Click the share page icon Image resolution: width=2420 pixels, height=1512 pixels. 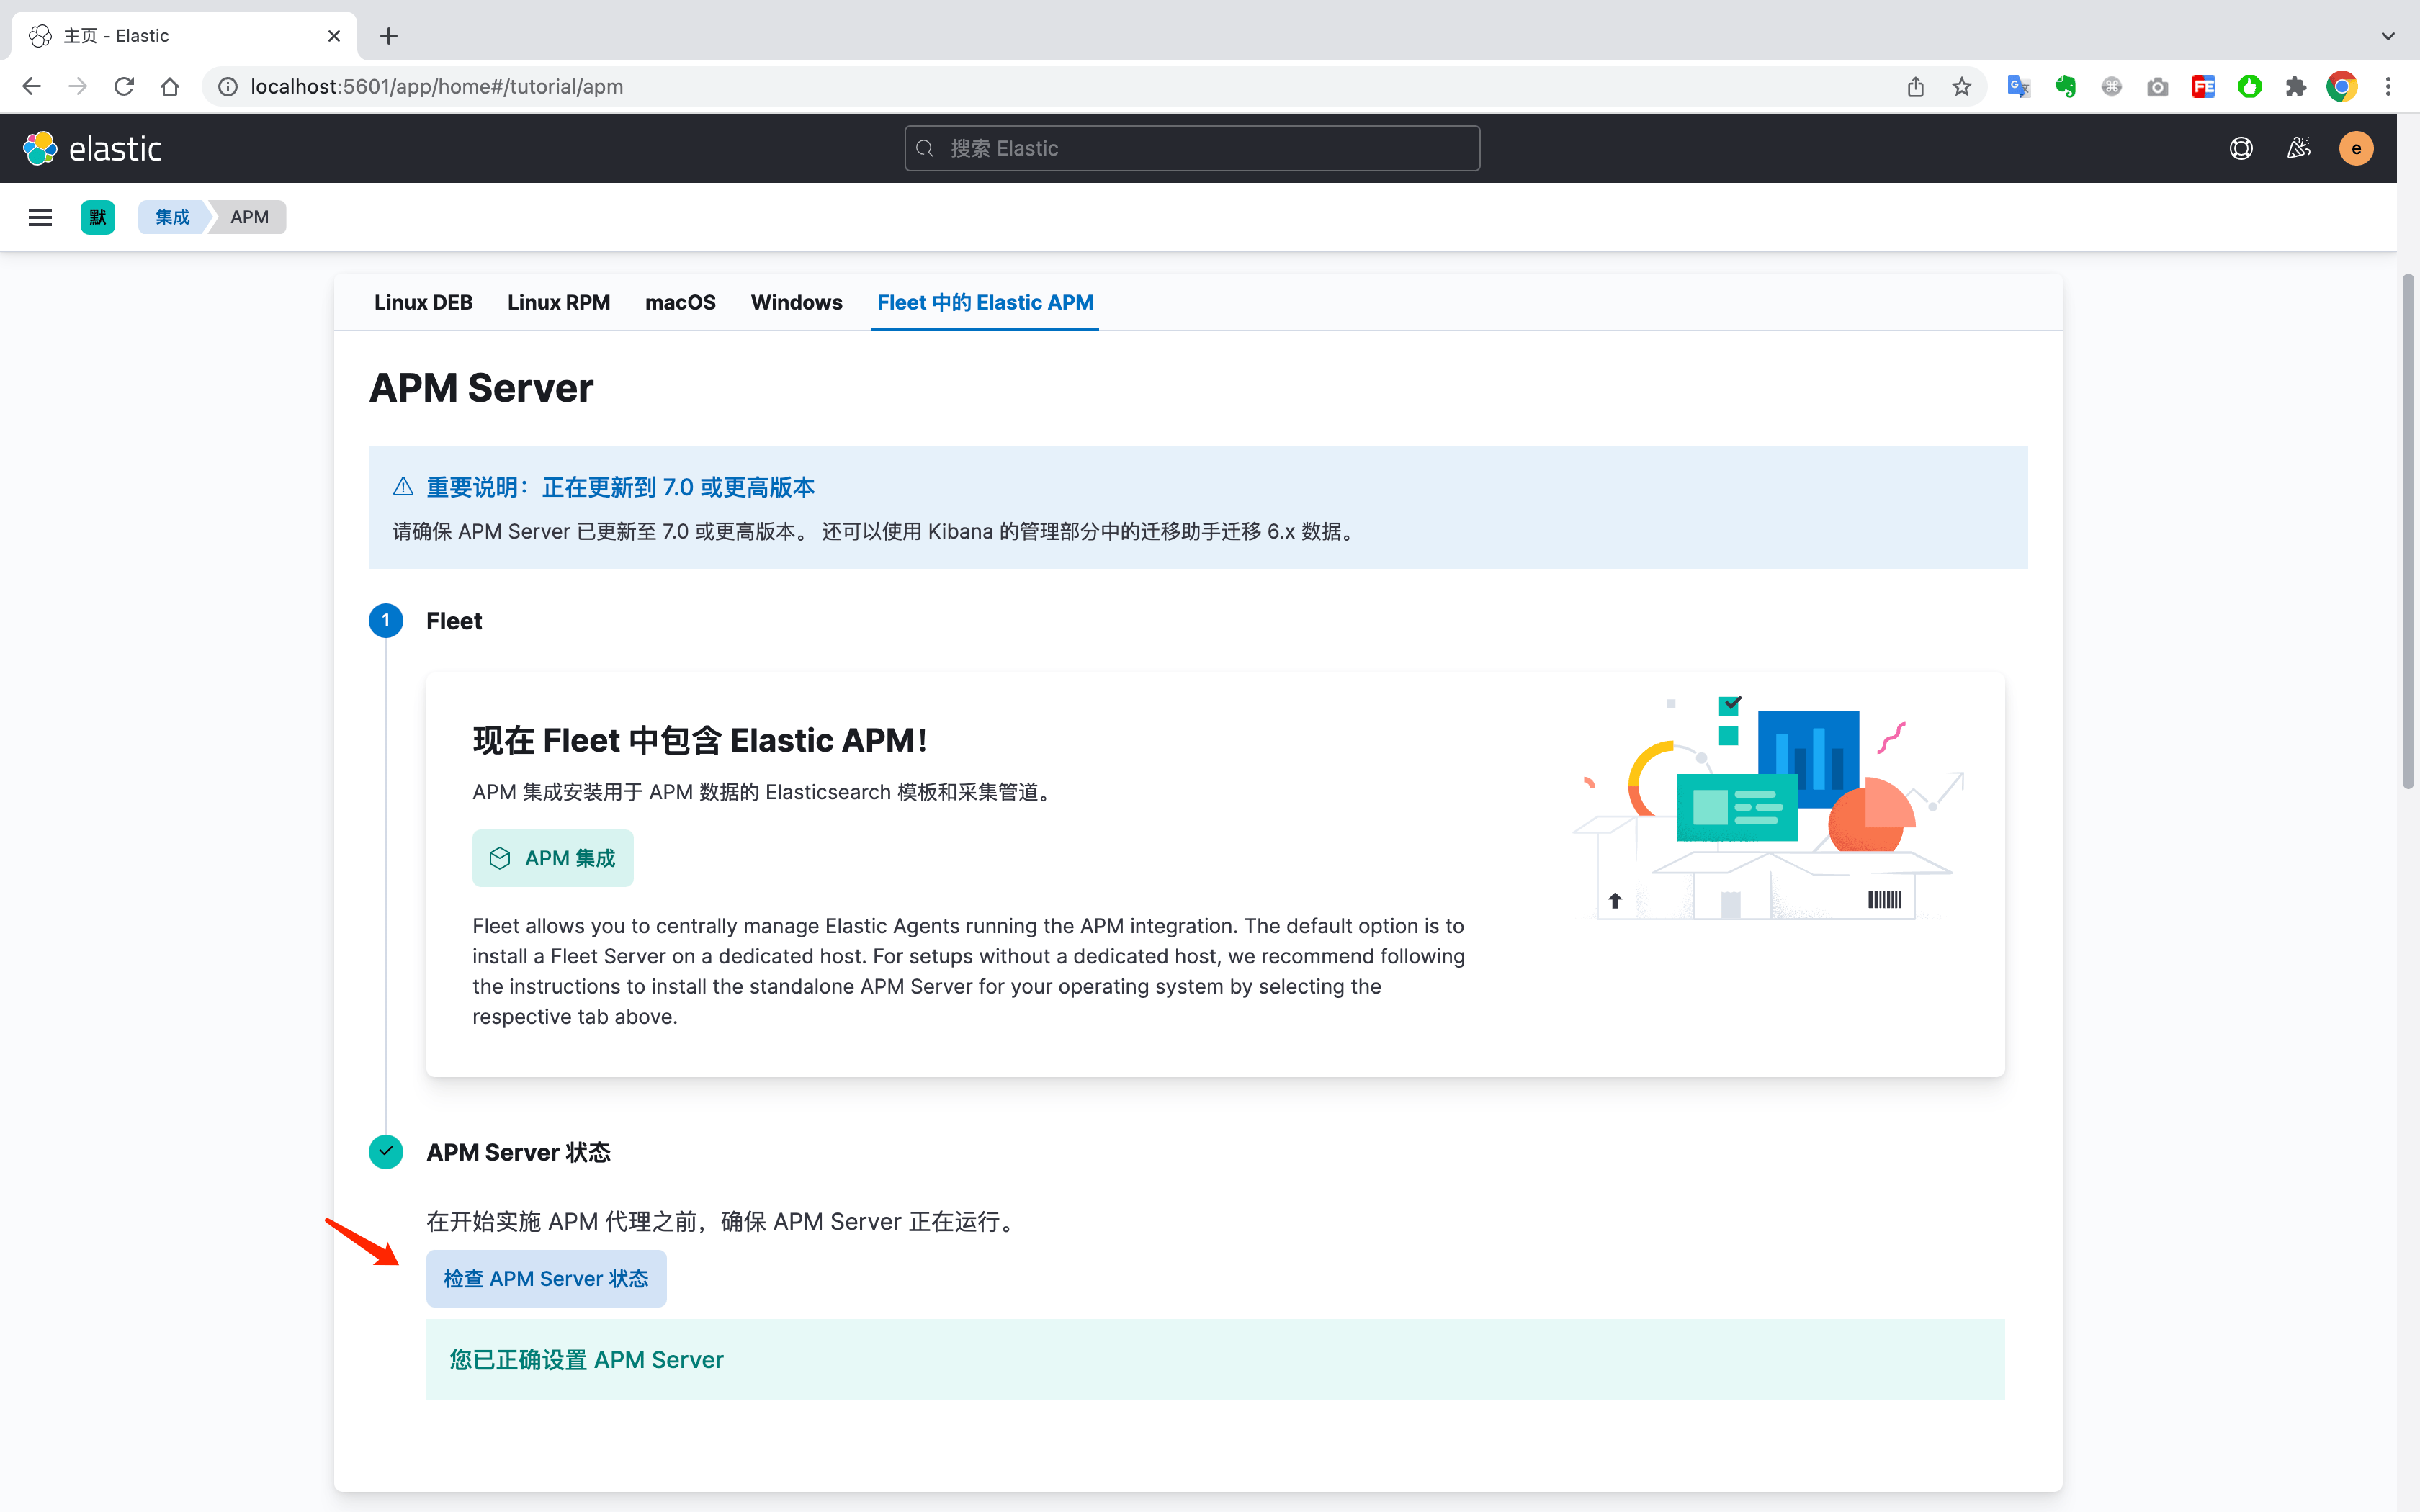click(x=1915, y=87)
